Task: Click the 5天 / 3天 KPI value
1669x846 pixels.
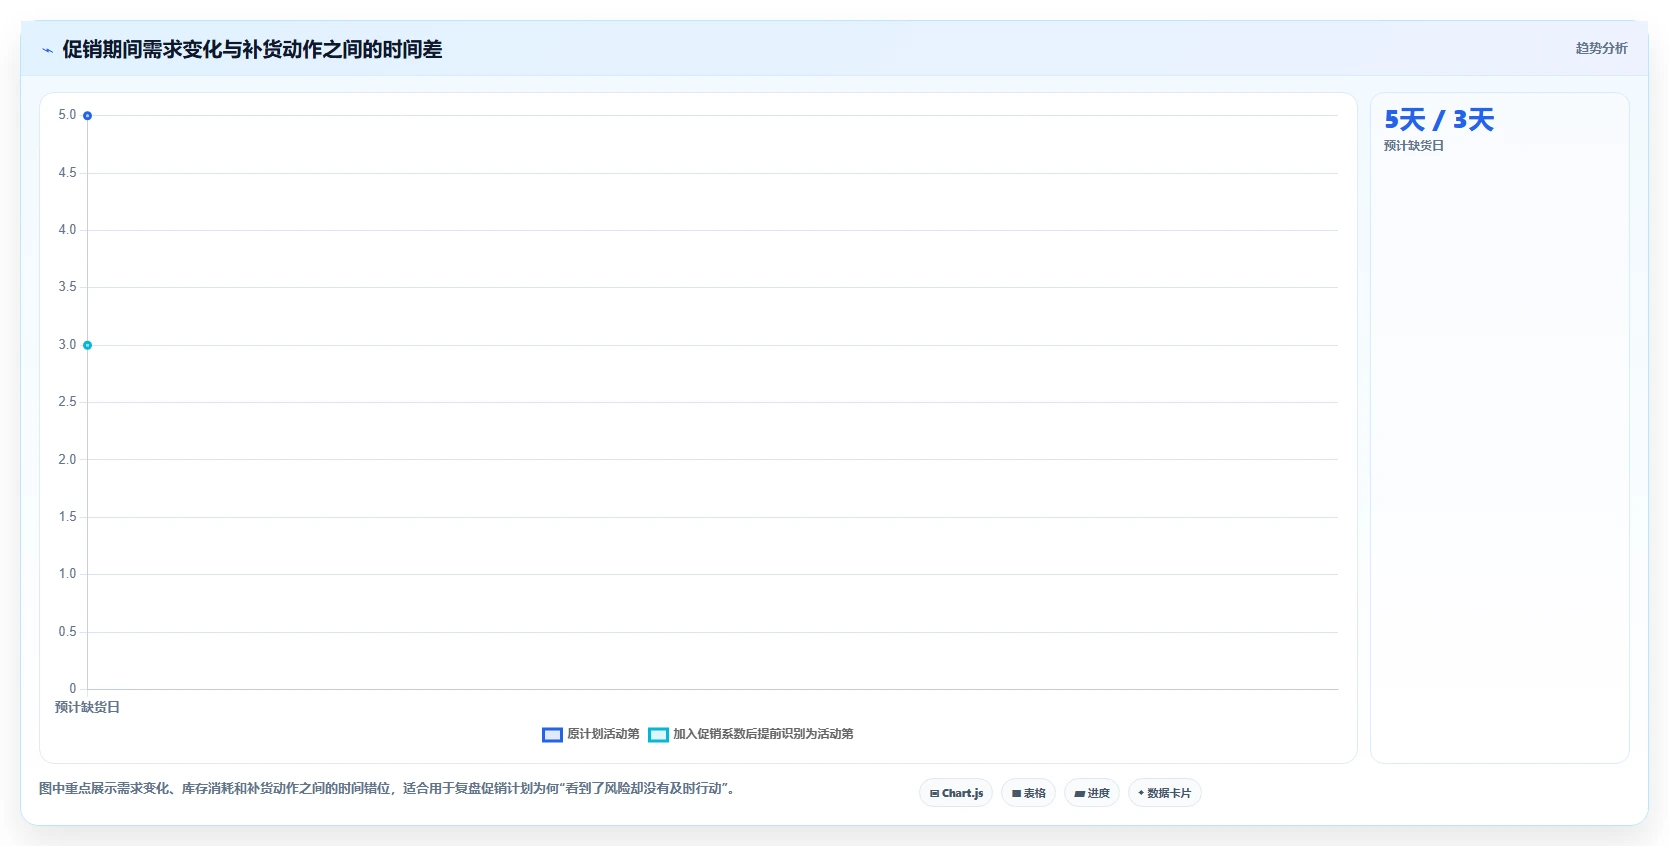Action: (1439, 120)
